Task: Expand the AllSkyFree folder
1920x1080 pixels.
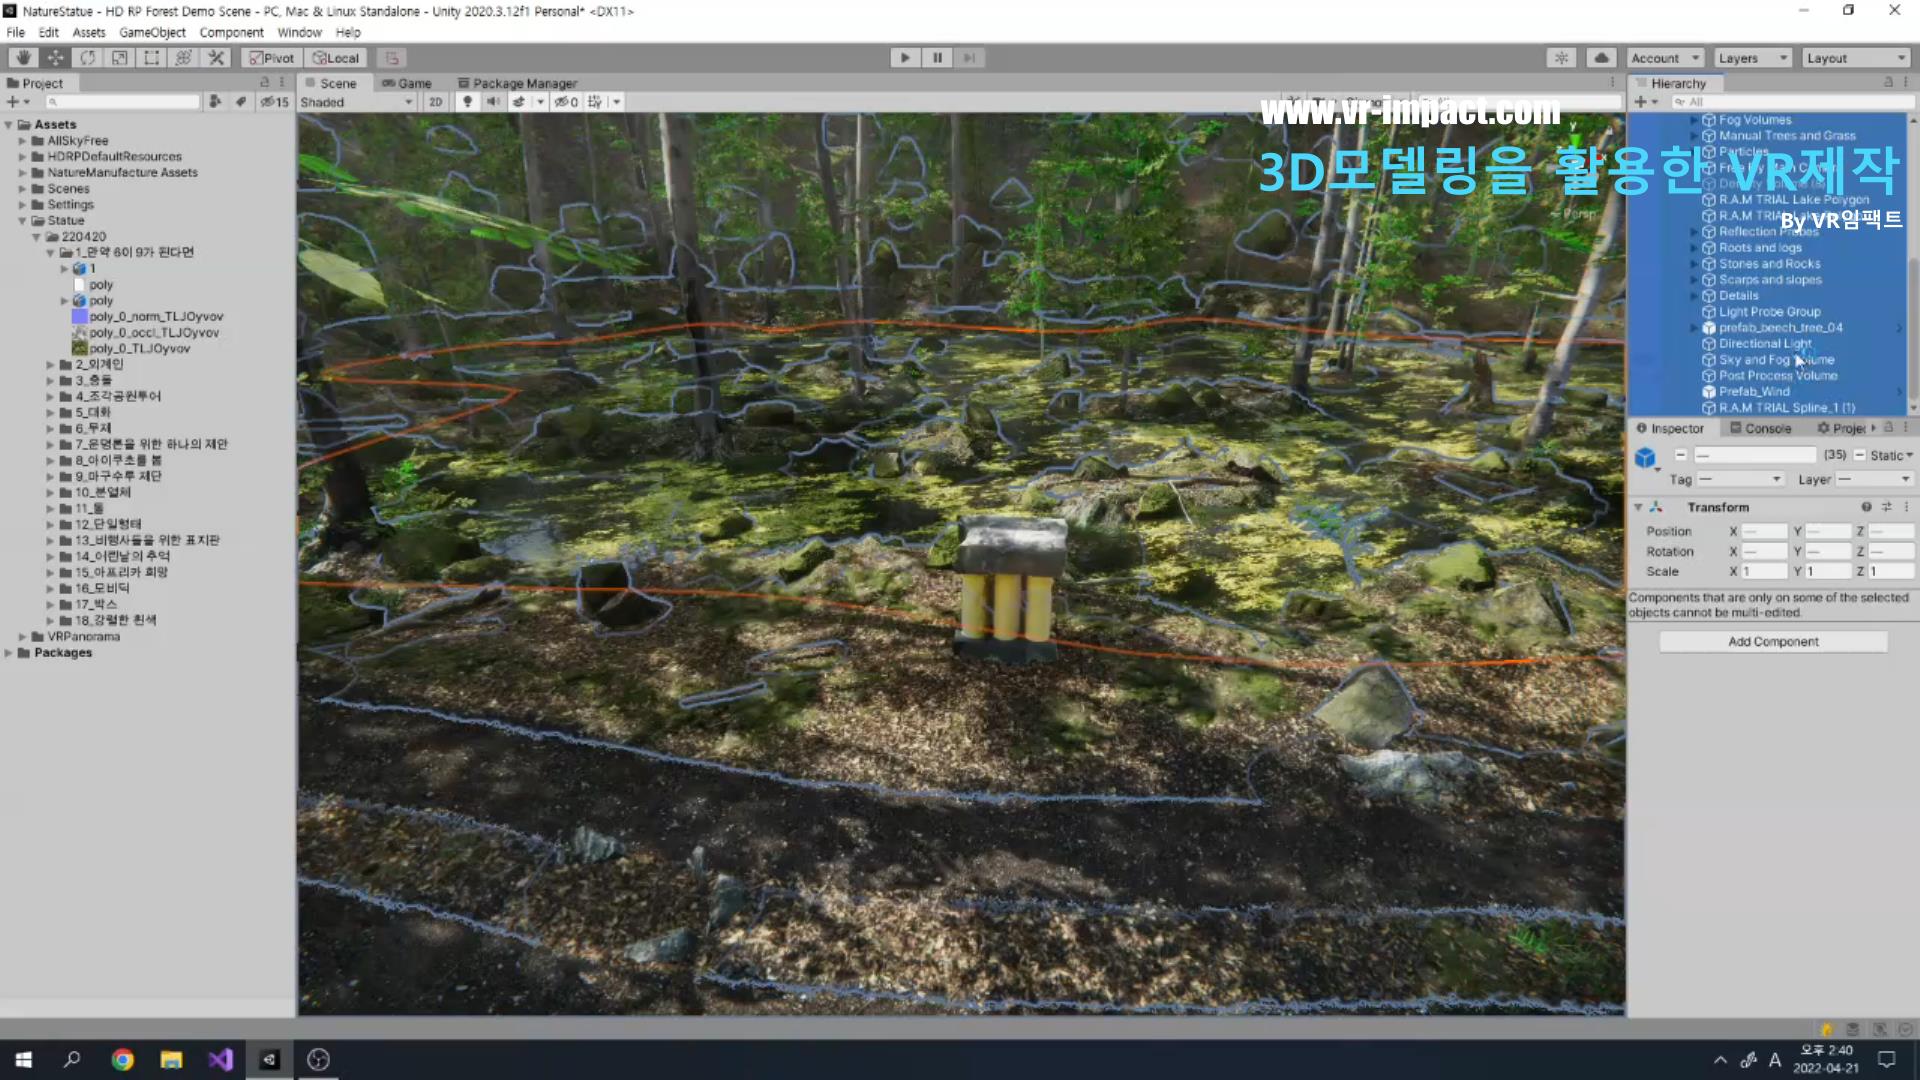Action: (x=22, y=141)
